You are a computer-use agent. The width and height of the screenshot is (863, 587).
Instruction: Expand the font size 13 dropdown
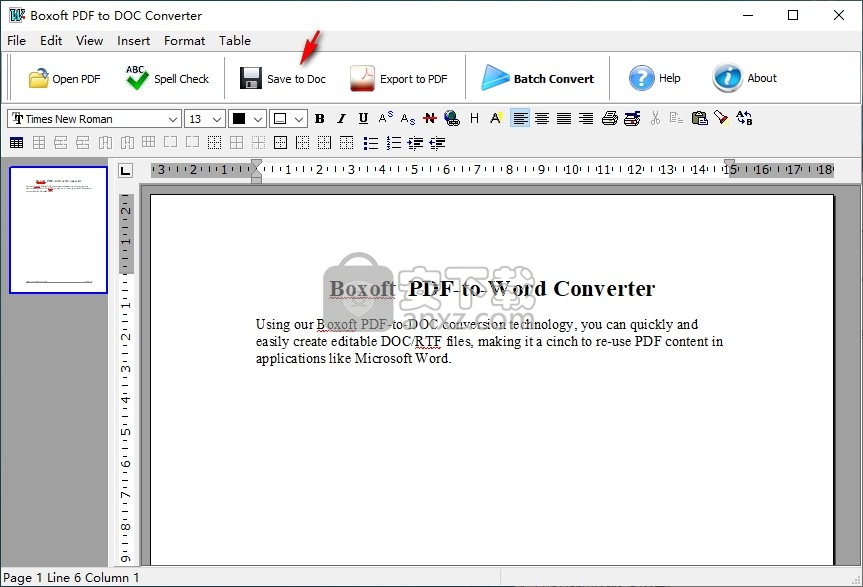216,119
